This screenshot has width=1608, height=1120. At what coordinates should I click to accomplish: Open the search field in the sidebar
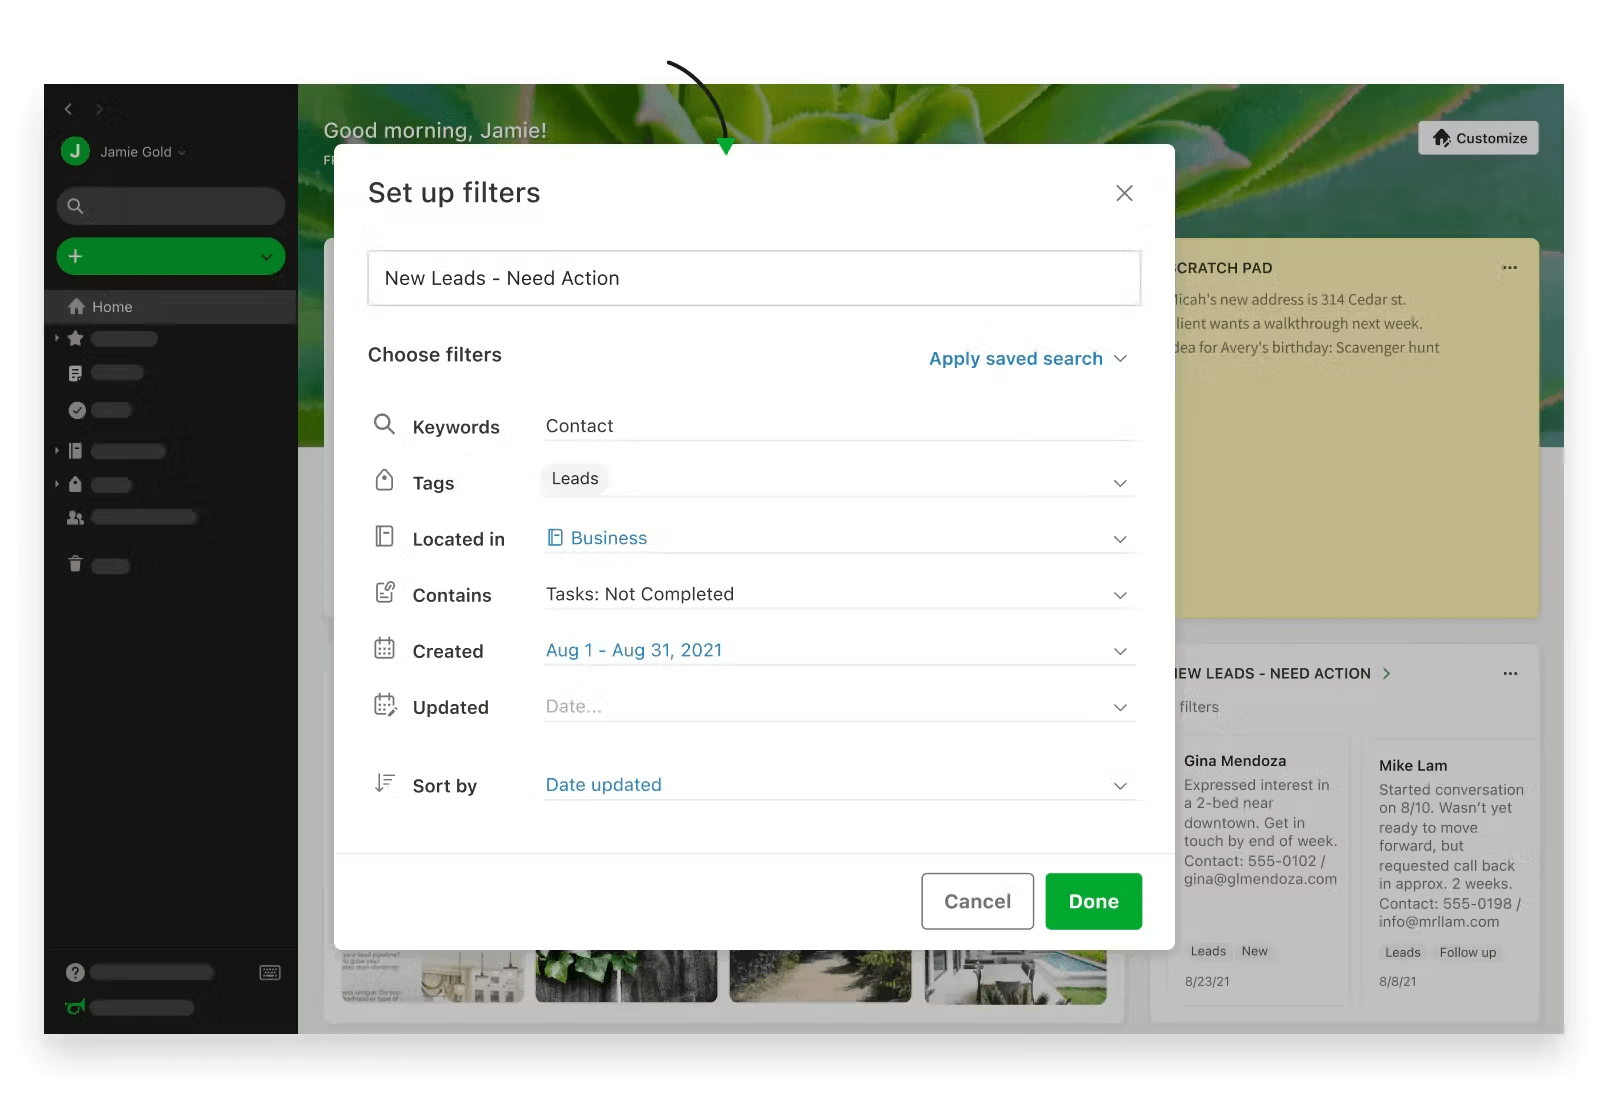click(170, 206)
